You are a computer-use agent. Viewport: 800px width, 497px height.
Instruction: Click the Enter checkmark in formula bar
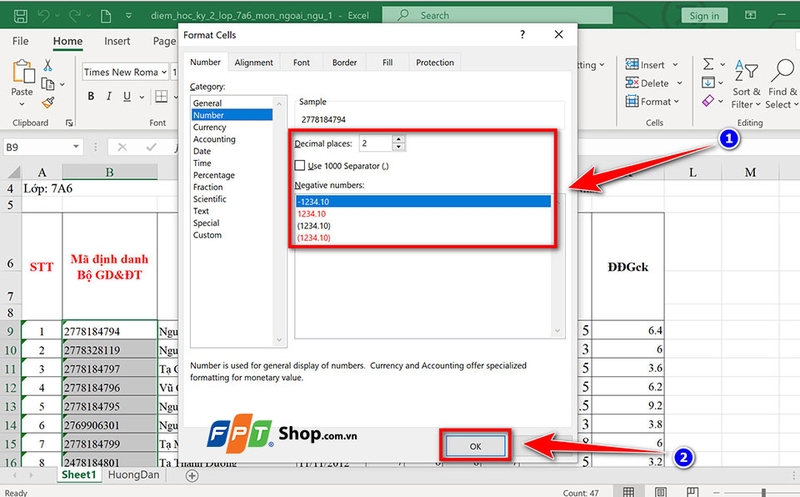151,147
